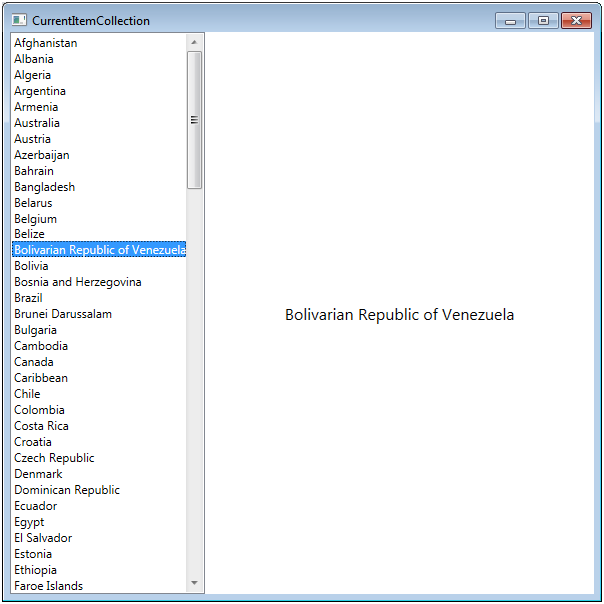604x604 pixels.
Task: Select Croatia in the list
Action: coord(99,442)
